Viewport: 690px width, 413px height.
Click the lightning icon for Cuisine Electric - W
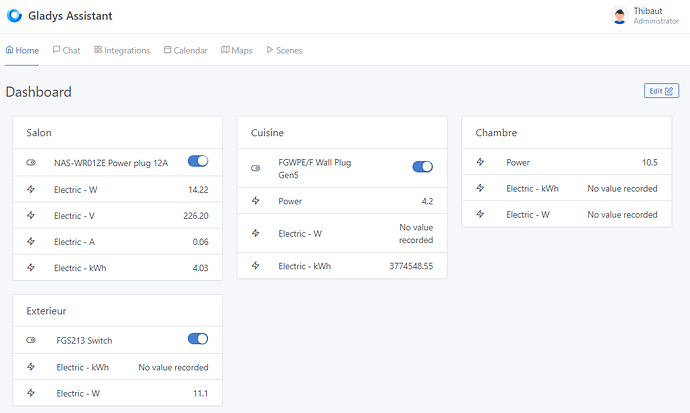click(x=256, y=234)
